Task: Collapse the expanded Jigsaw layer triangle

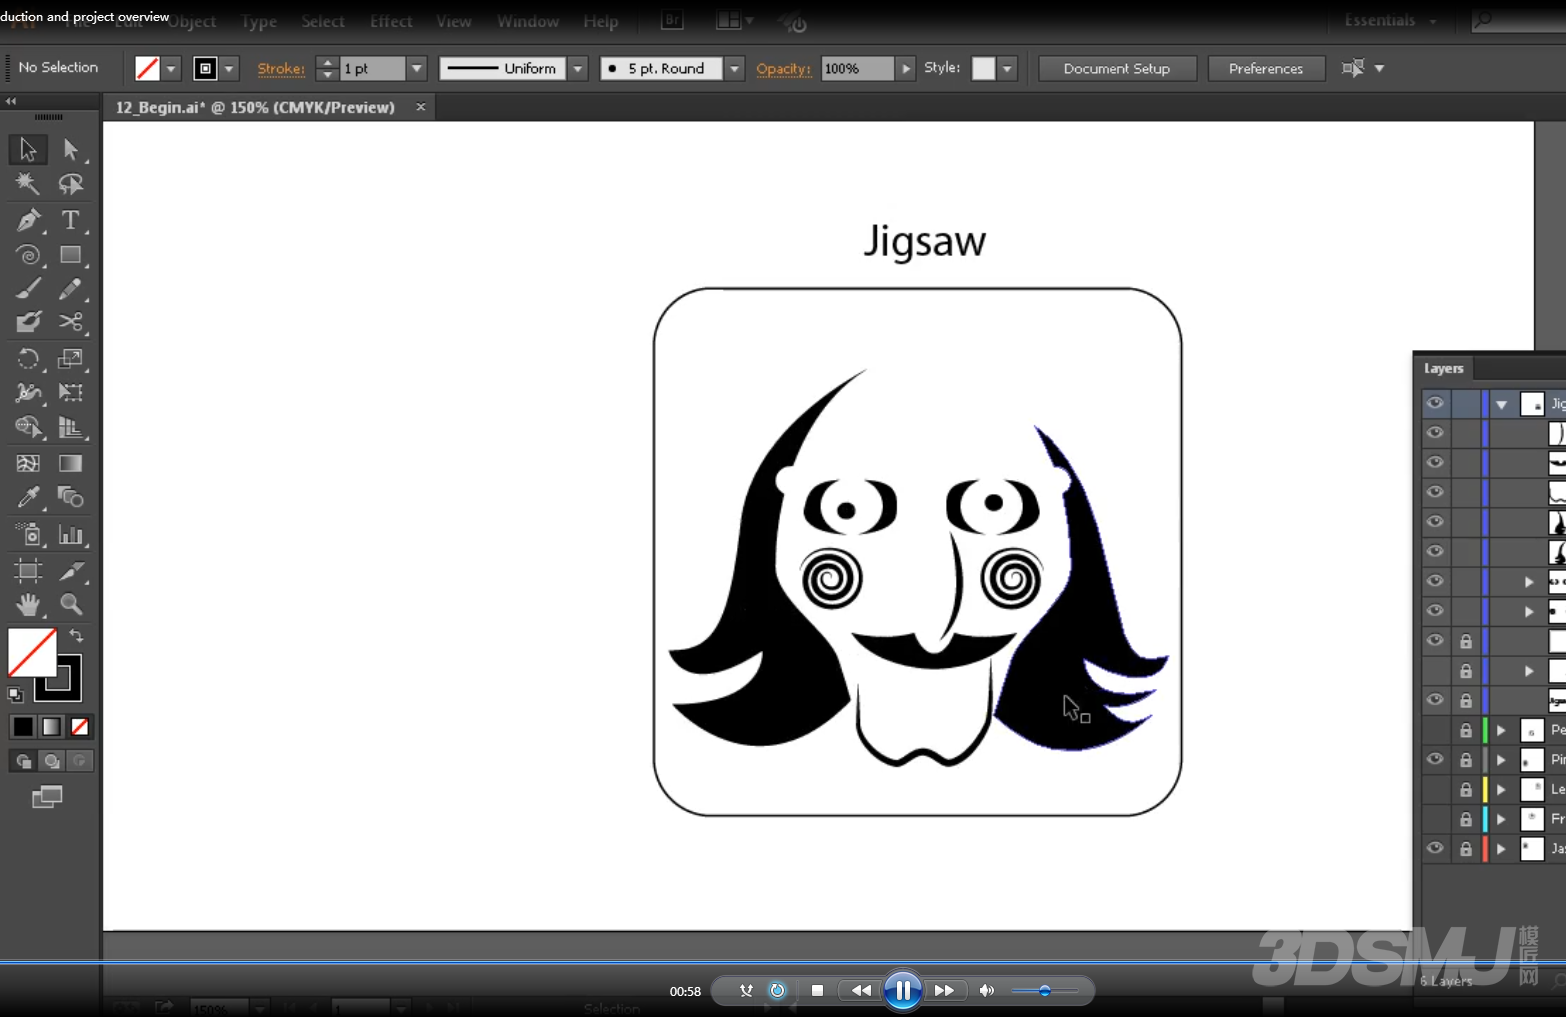Action: pyautogui.click(x=1501, y=404)
